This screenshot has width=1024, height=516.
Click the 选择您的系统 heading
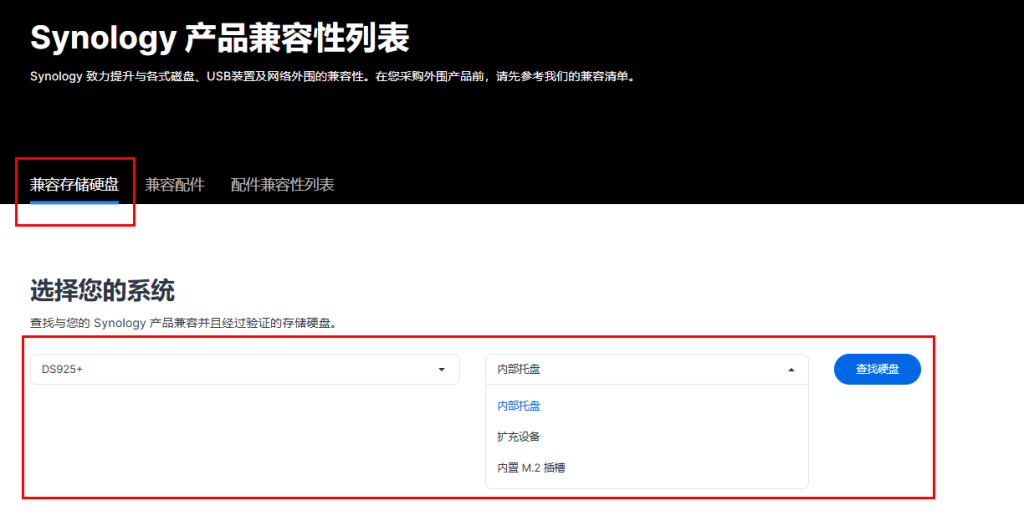(x=103, y=290)
